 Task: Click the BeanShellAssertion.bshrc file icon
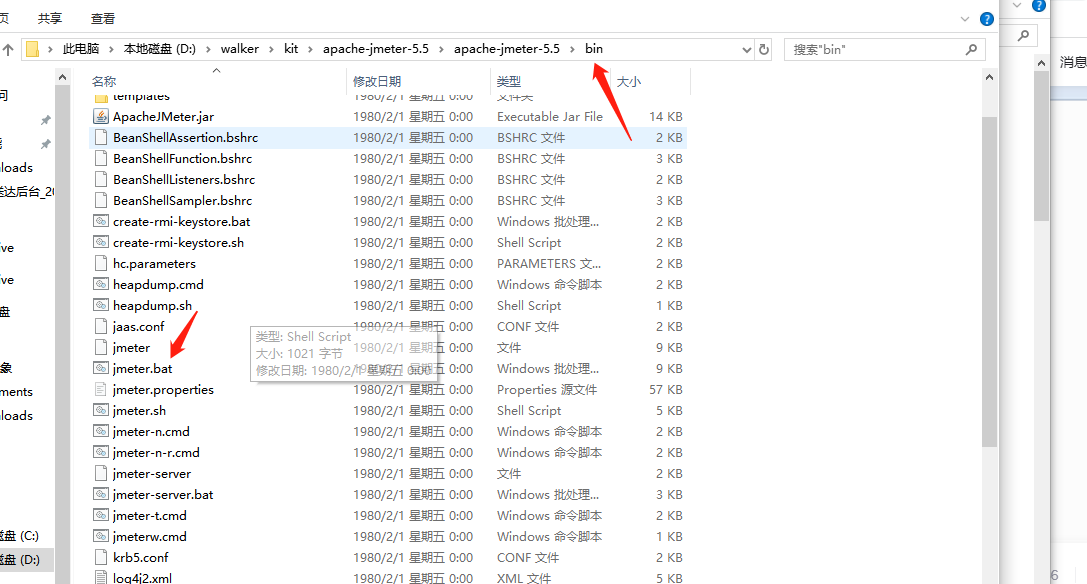pyautogui.click(x=101, y=137)
